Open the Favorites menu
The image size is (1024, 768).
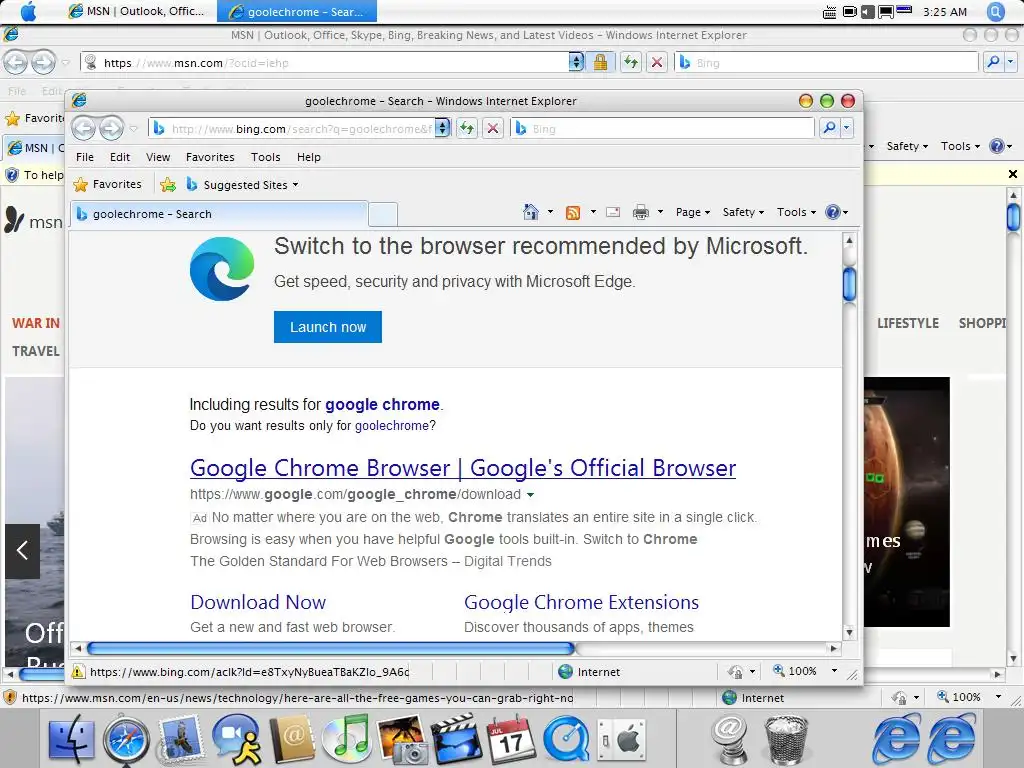210,157
